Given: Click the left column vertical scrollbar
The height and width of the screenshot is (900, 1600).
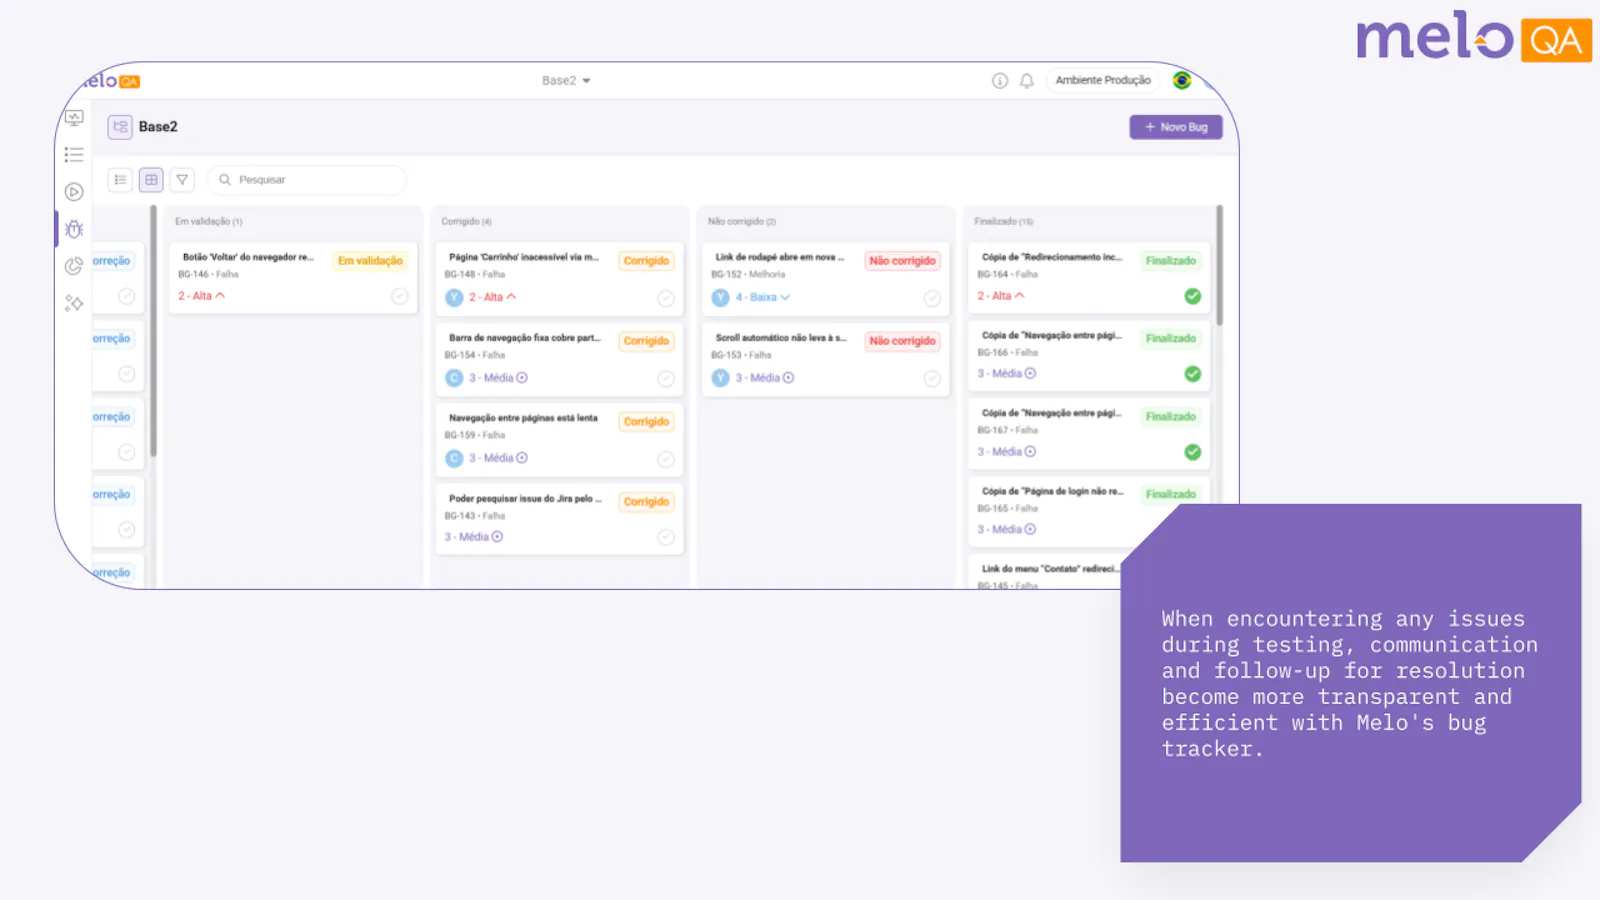Looking at the screenshot, I should pos(153,330).
